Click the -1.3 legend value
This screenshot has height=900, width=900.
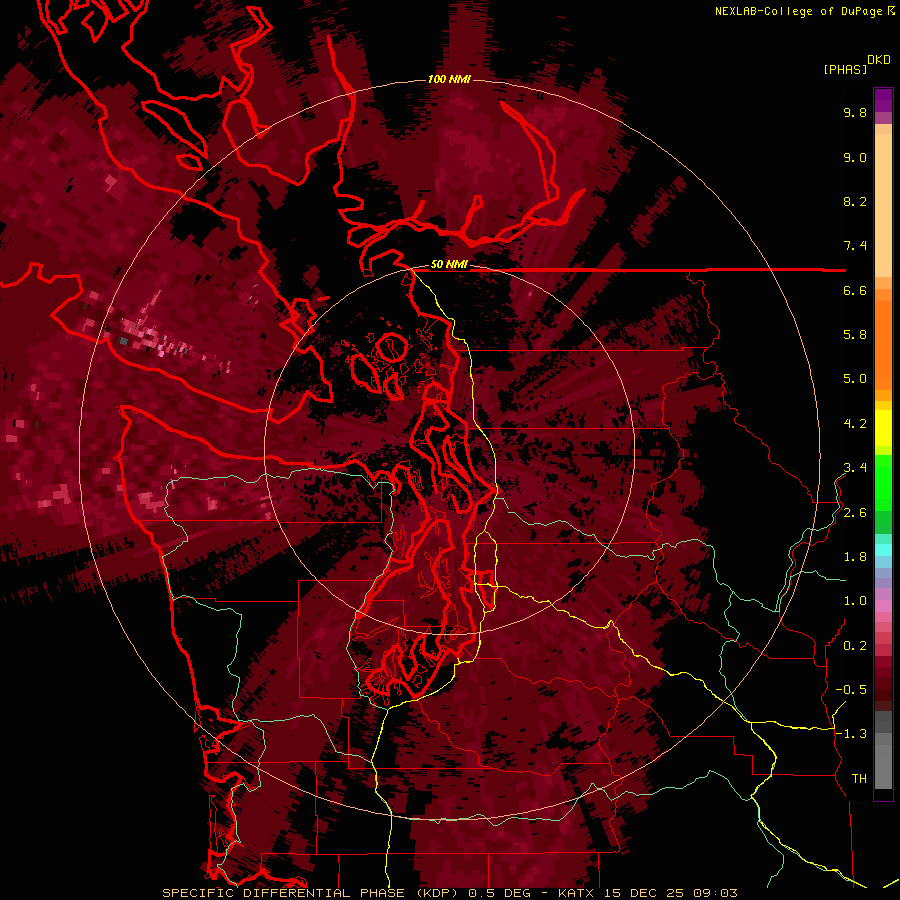coord(851,734)
